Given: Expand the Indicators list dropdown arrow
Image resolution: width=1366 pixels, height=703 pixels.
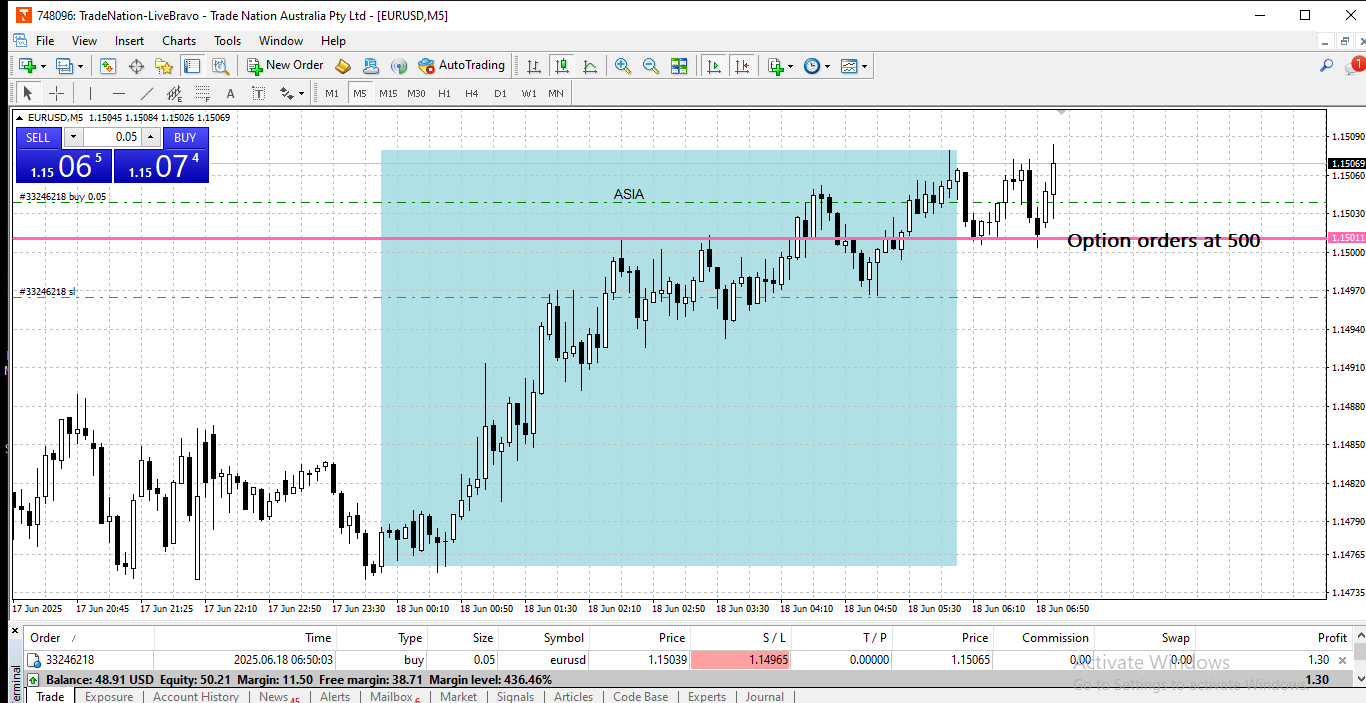Looking at the screenshot, I should pyautogui.click(x=791, y=67).
